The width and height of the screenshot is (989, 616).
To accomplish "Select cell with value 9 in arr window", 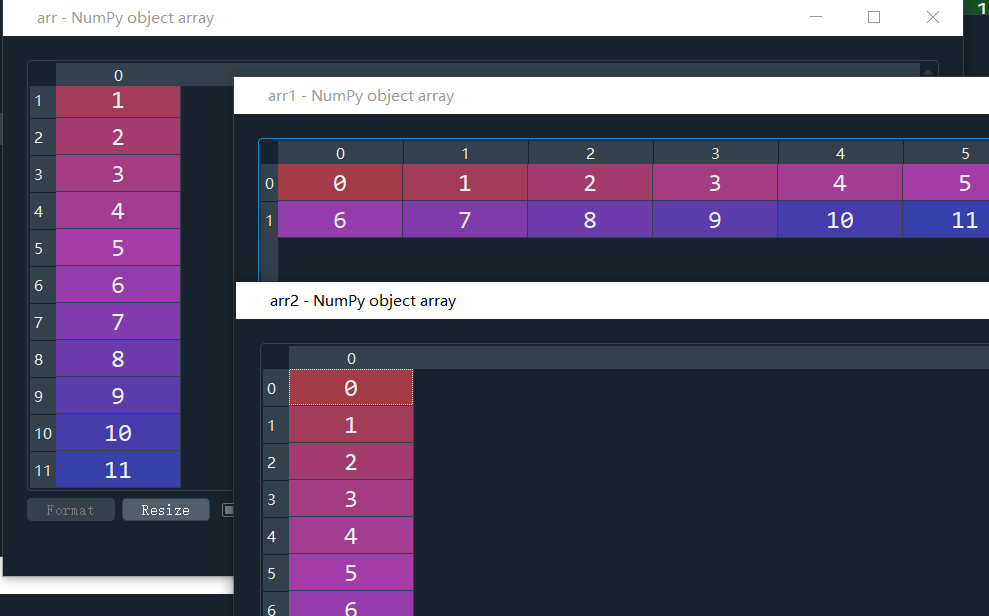I will click(118, 396).
